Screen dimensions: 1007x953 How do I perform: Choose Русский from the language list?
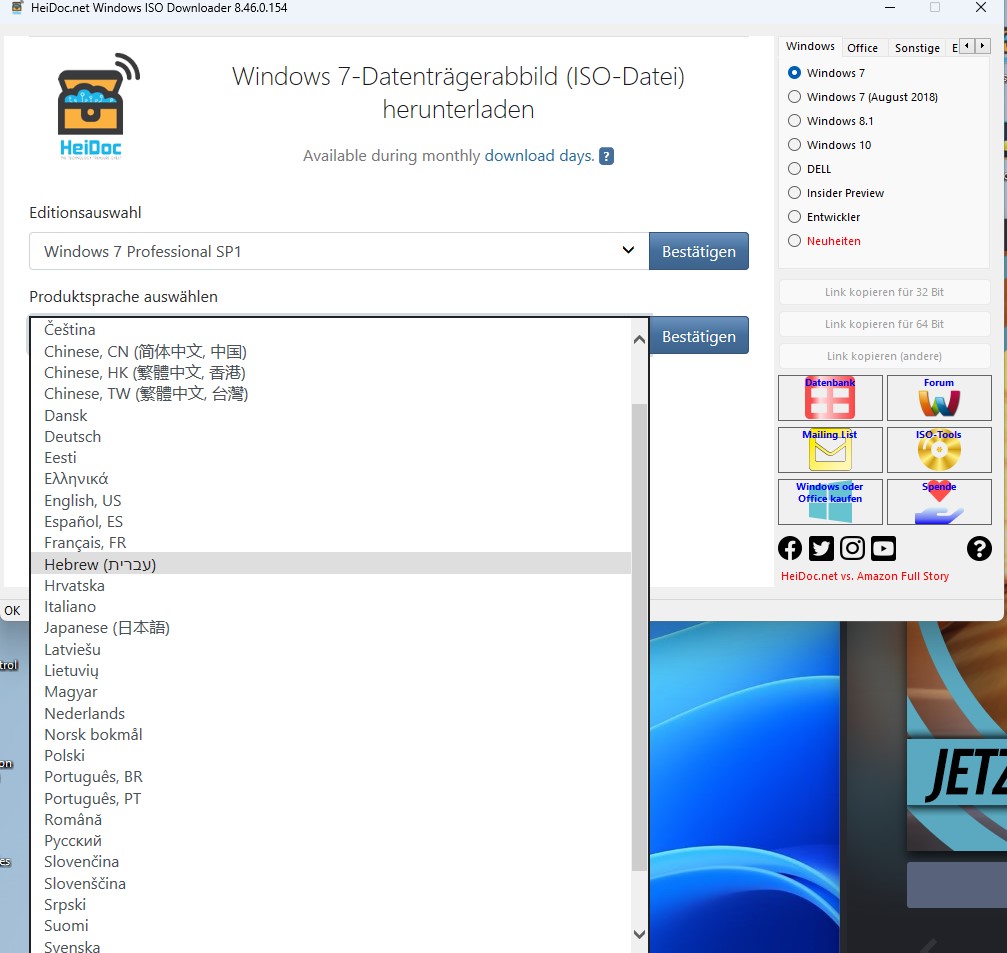coord(331,841)
